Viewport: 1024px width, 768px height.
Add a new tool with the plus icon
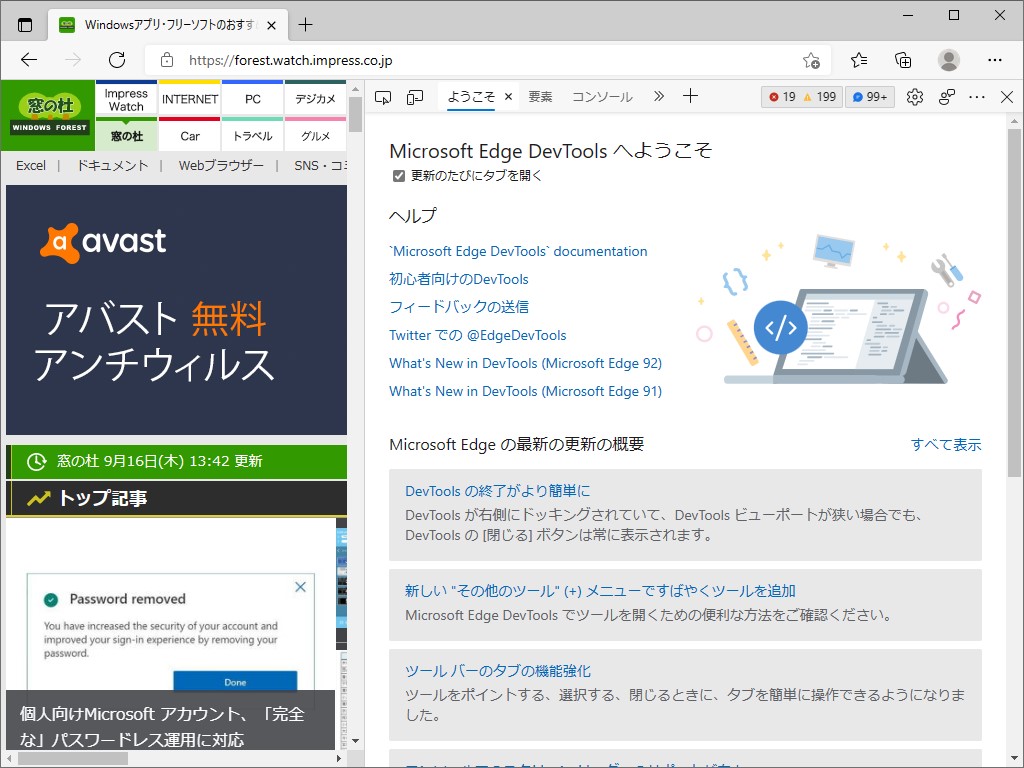690,97
